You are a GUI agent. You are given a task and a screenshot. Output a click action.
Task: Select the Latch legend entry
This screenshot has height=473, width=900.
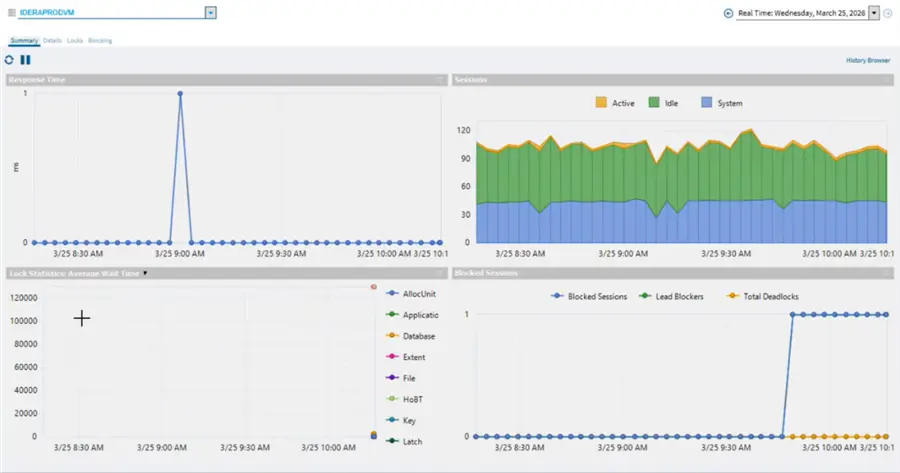pos(404,441)
